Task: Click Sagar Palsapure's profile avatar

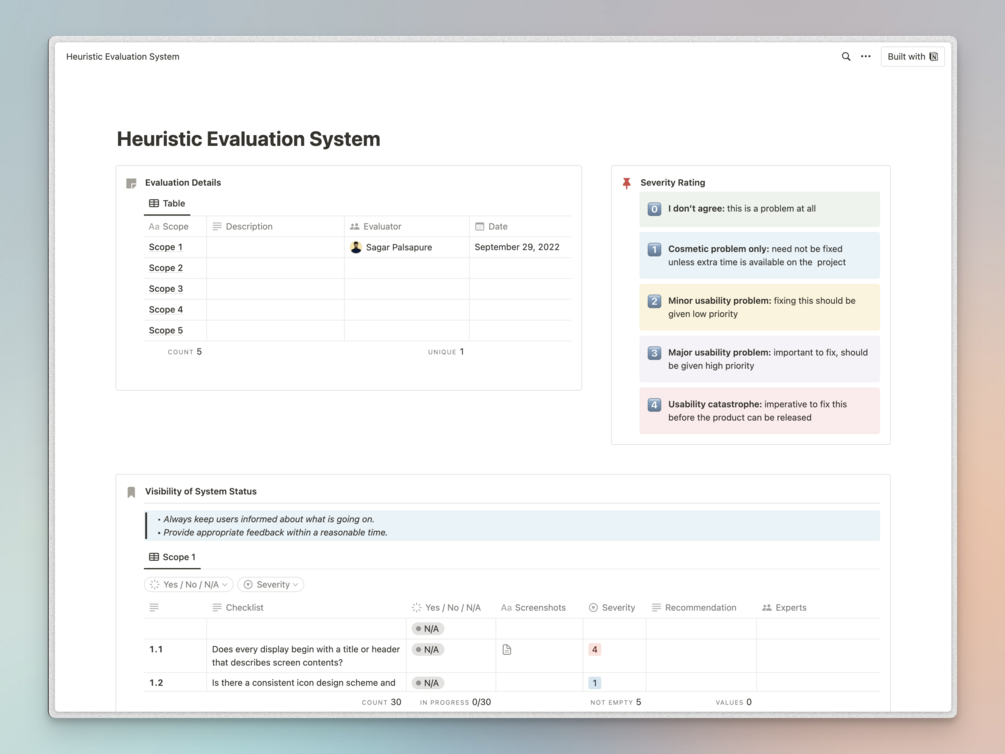Action: pyautogui.click(x=356, y=246)
